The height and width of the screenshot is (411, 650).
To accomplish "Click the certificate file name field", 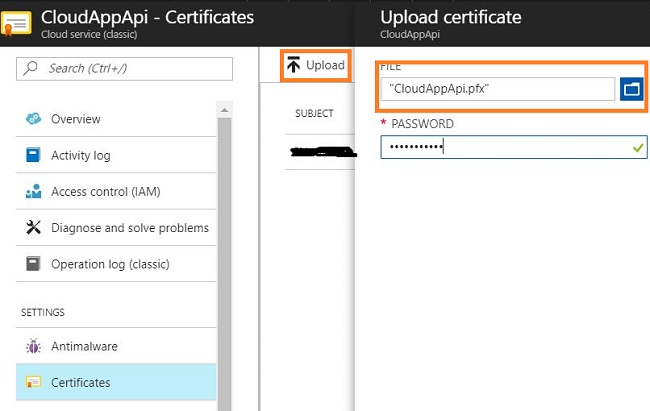I will click(x=497, y=89).
